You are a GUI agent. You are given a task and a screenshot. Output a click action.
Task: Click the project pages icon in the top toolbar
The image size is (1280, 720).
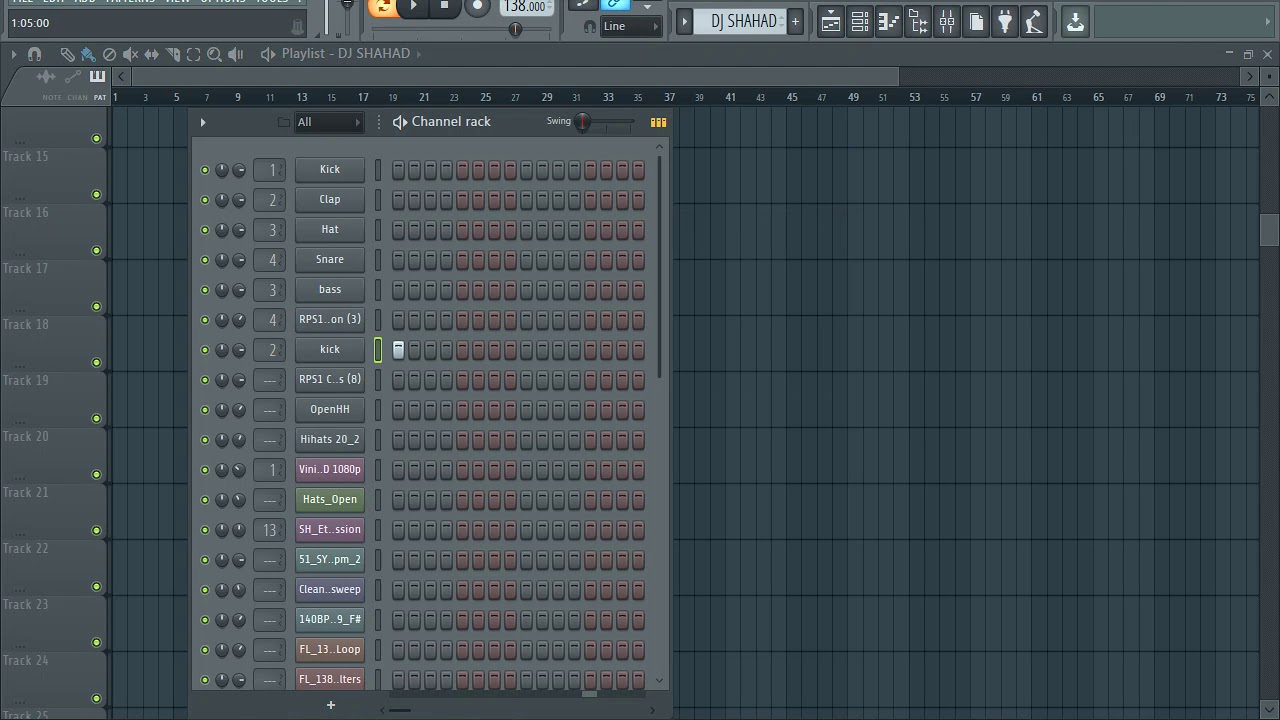pyautogui.click(x=976, y=21)
